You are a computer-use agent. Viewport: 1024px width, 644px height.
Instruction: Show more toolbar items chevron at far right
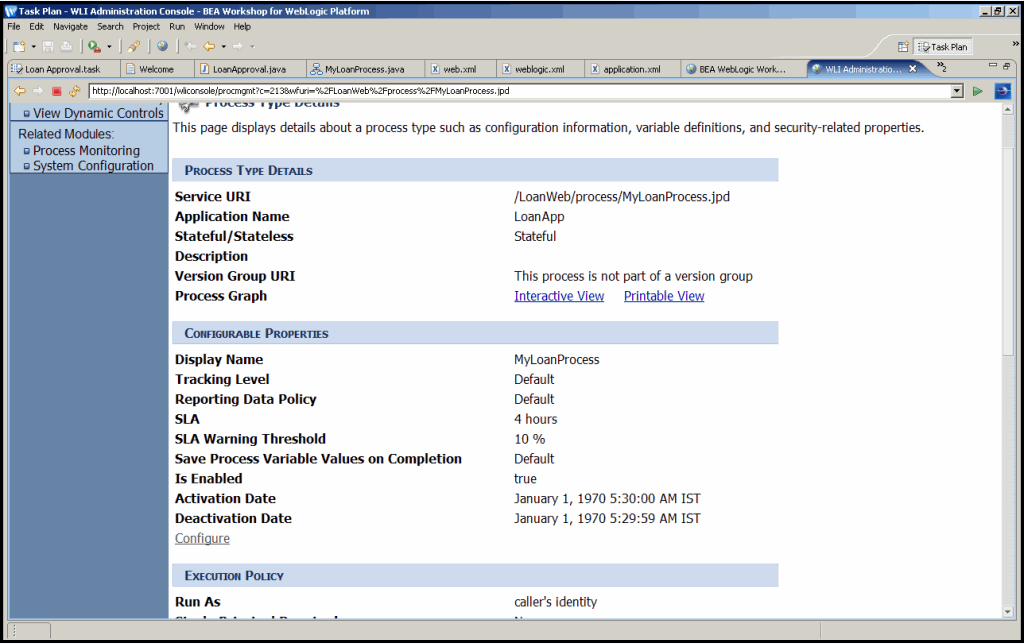coord(1016,44)
